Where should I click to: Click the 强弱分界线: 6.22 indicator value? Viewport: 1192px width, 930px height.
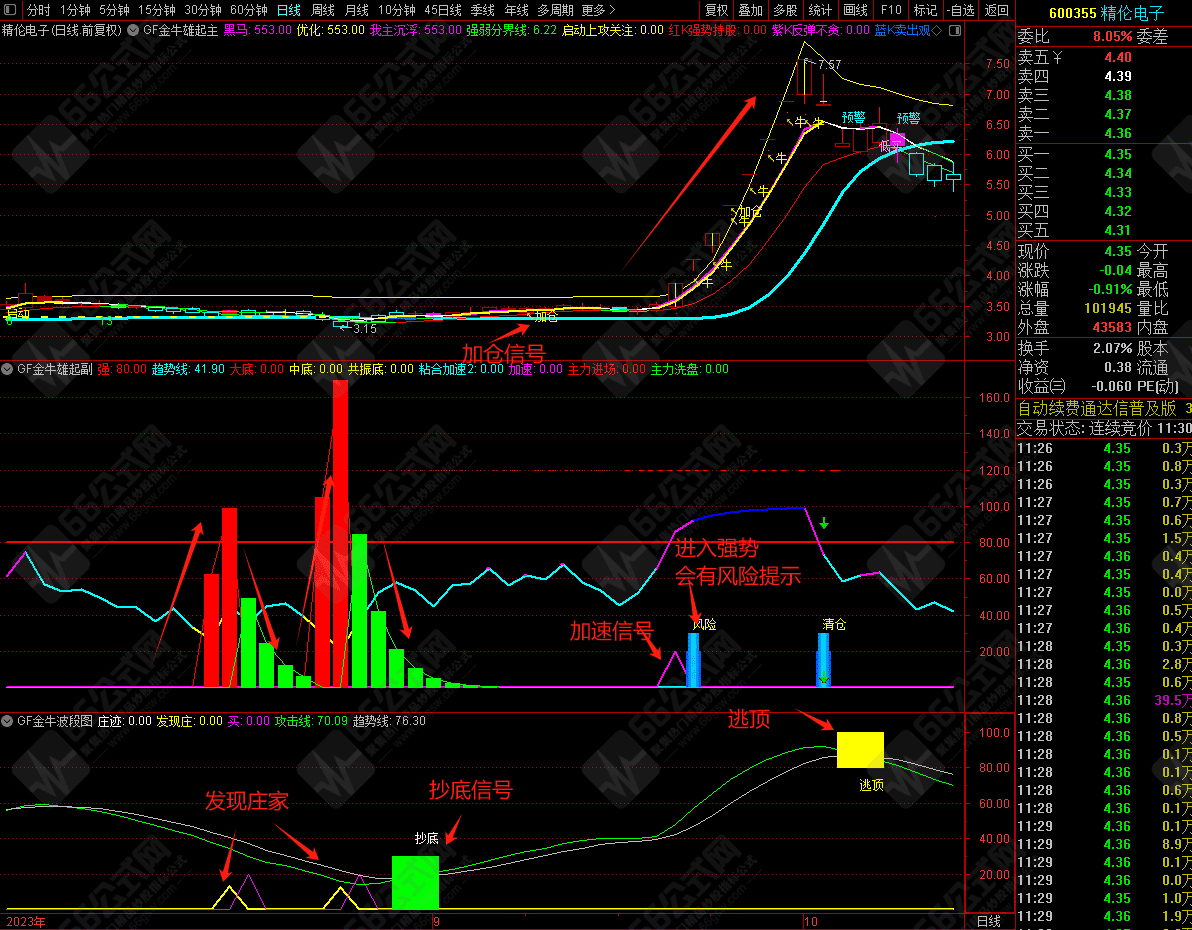pos(511,30)
